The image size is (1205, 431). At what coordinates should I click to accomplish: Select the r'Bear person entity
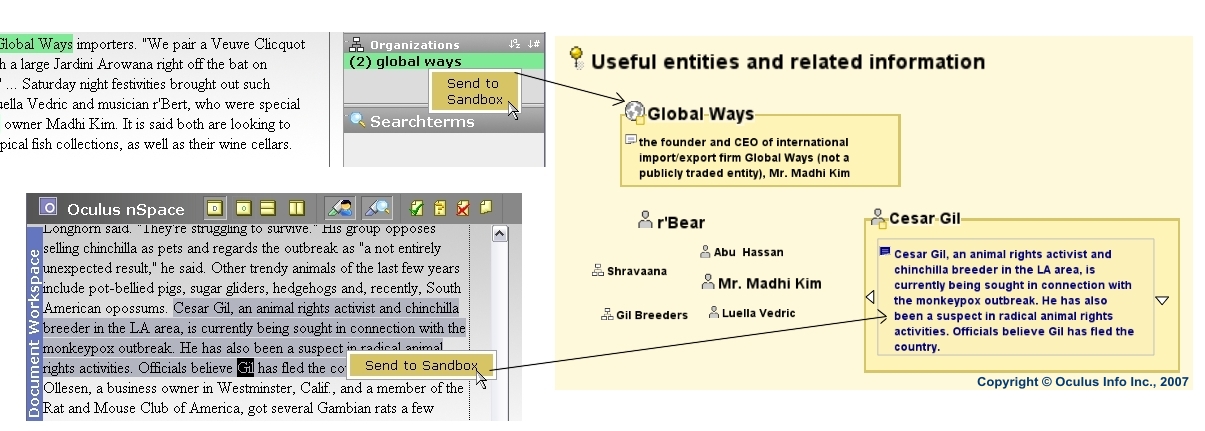point(680,222)
